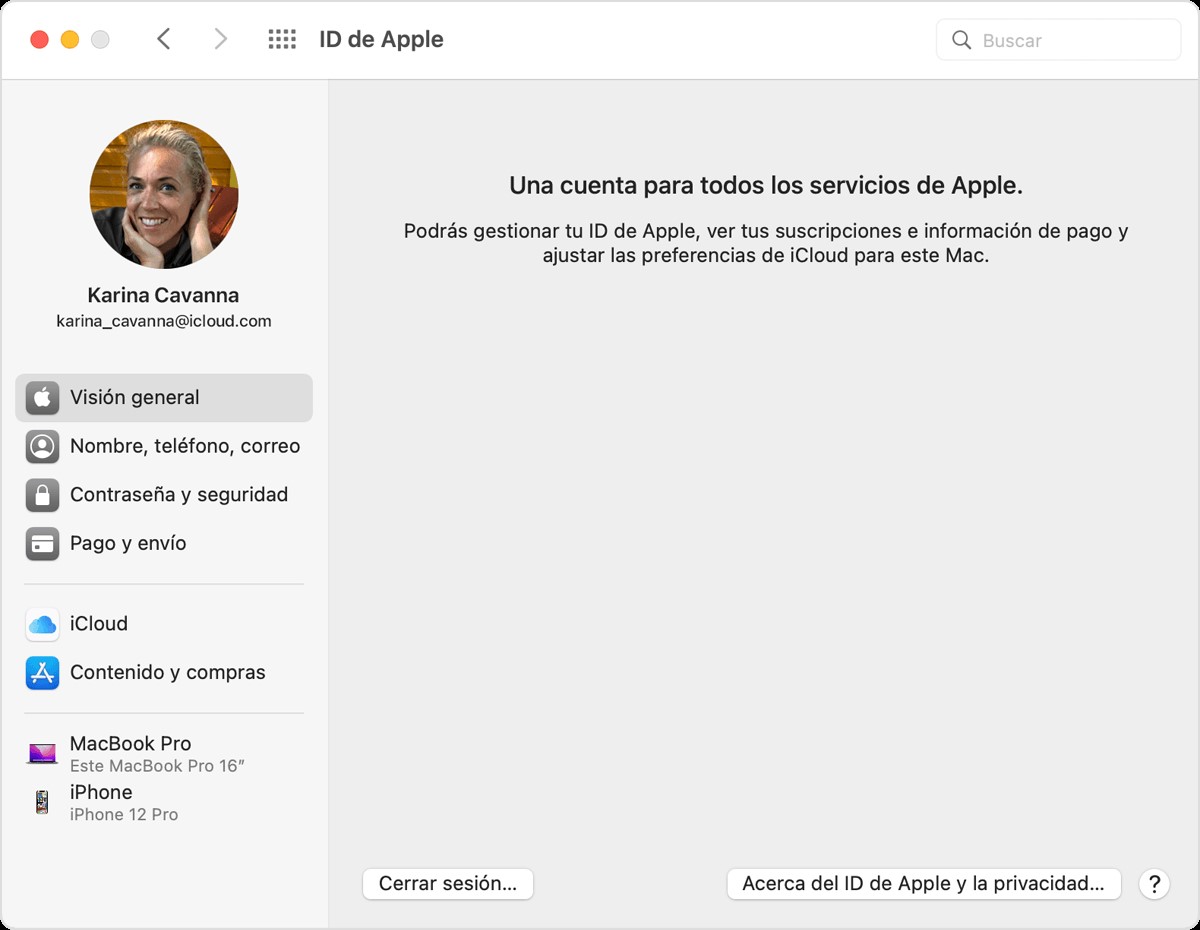
Task: Open Contenido y compras section
Action: pos(164,673)
